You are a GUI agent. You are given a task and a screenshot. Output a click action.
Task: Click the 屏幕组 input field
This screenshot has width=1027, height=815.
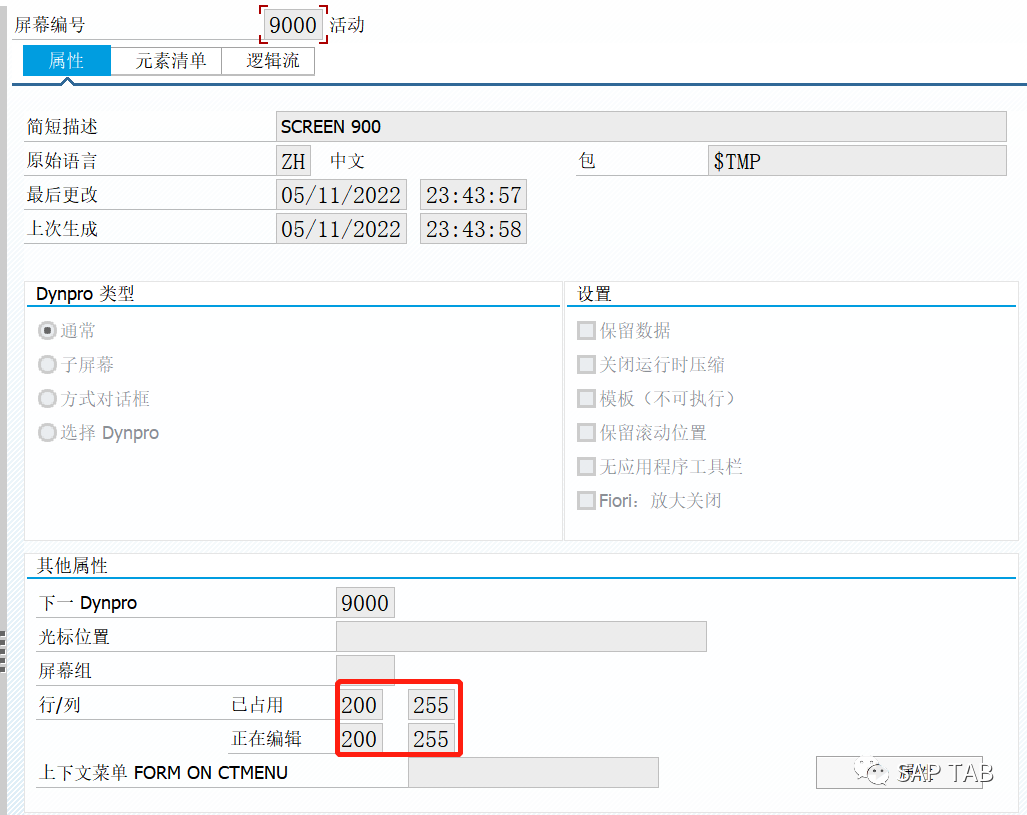click(365, 670)
